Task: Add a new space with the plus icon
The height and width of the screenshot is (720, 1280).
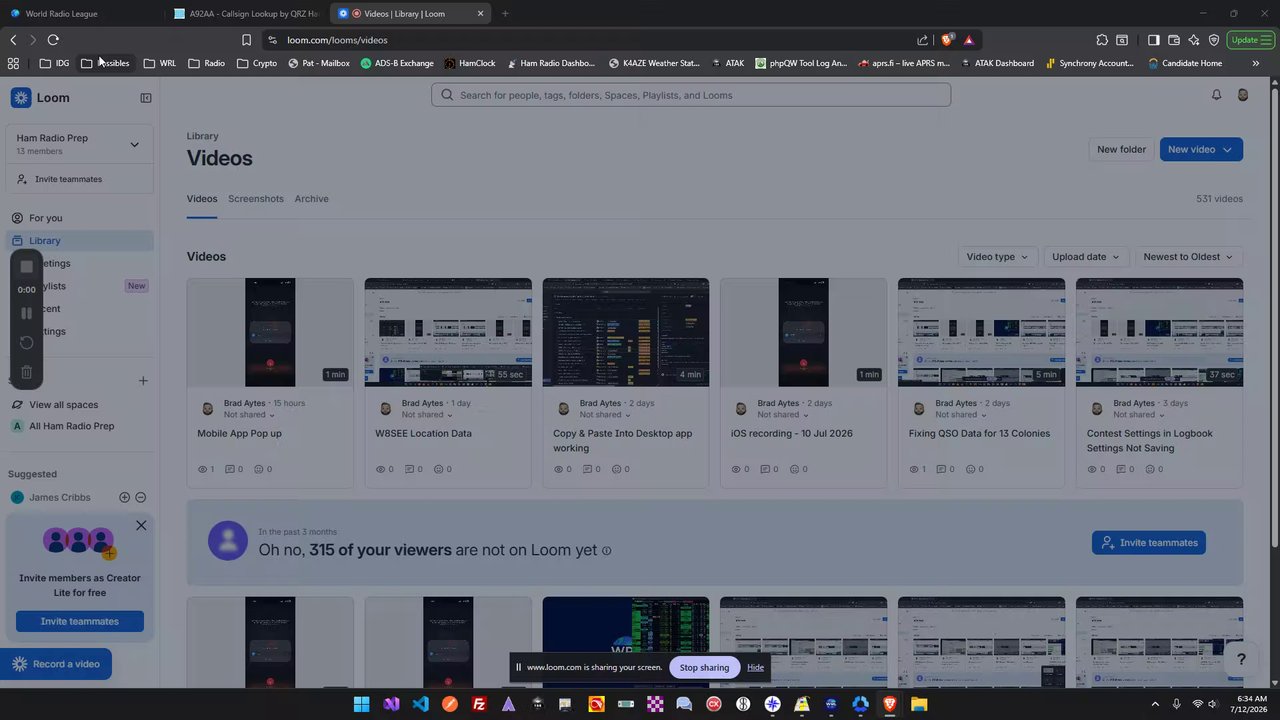Action: (143, 381)
